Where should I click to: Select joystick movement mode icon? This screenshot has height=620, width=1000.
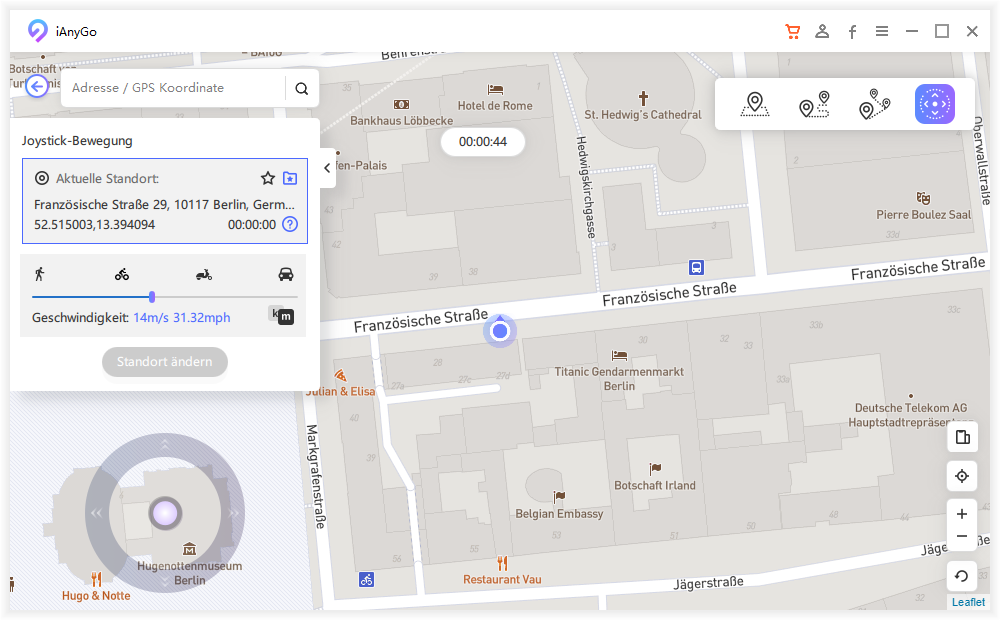[x=935, y=104]
